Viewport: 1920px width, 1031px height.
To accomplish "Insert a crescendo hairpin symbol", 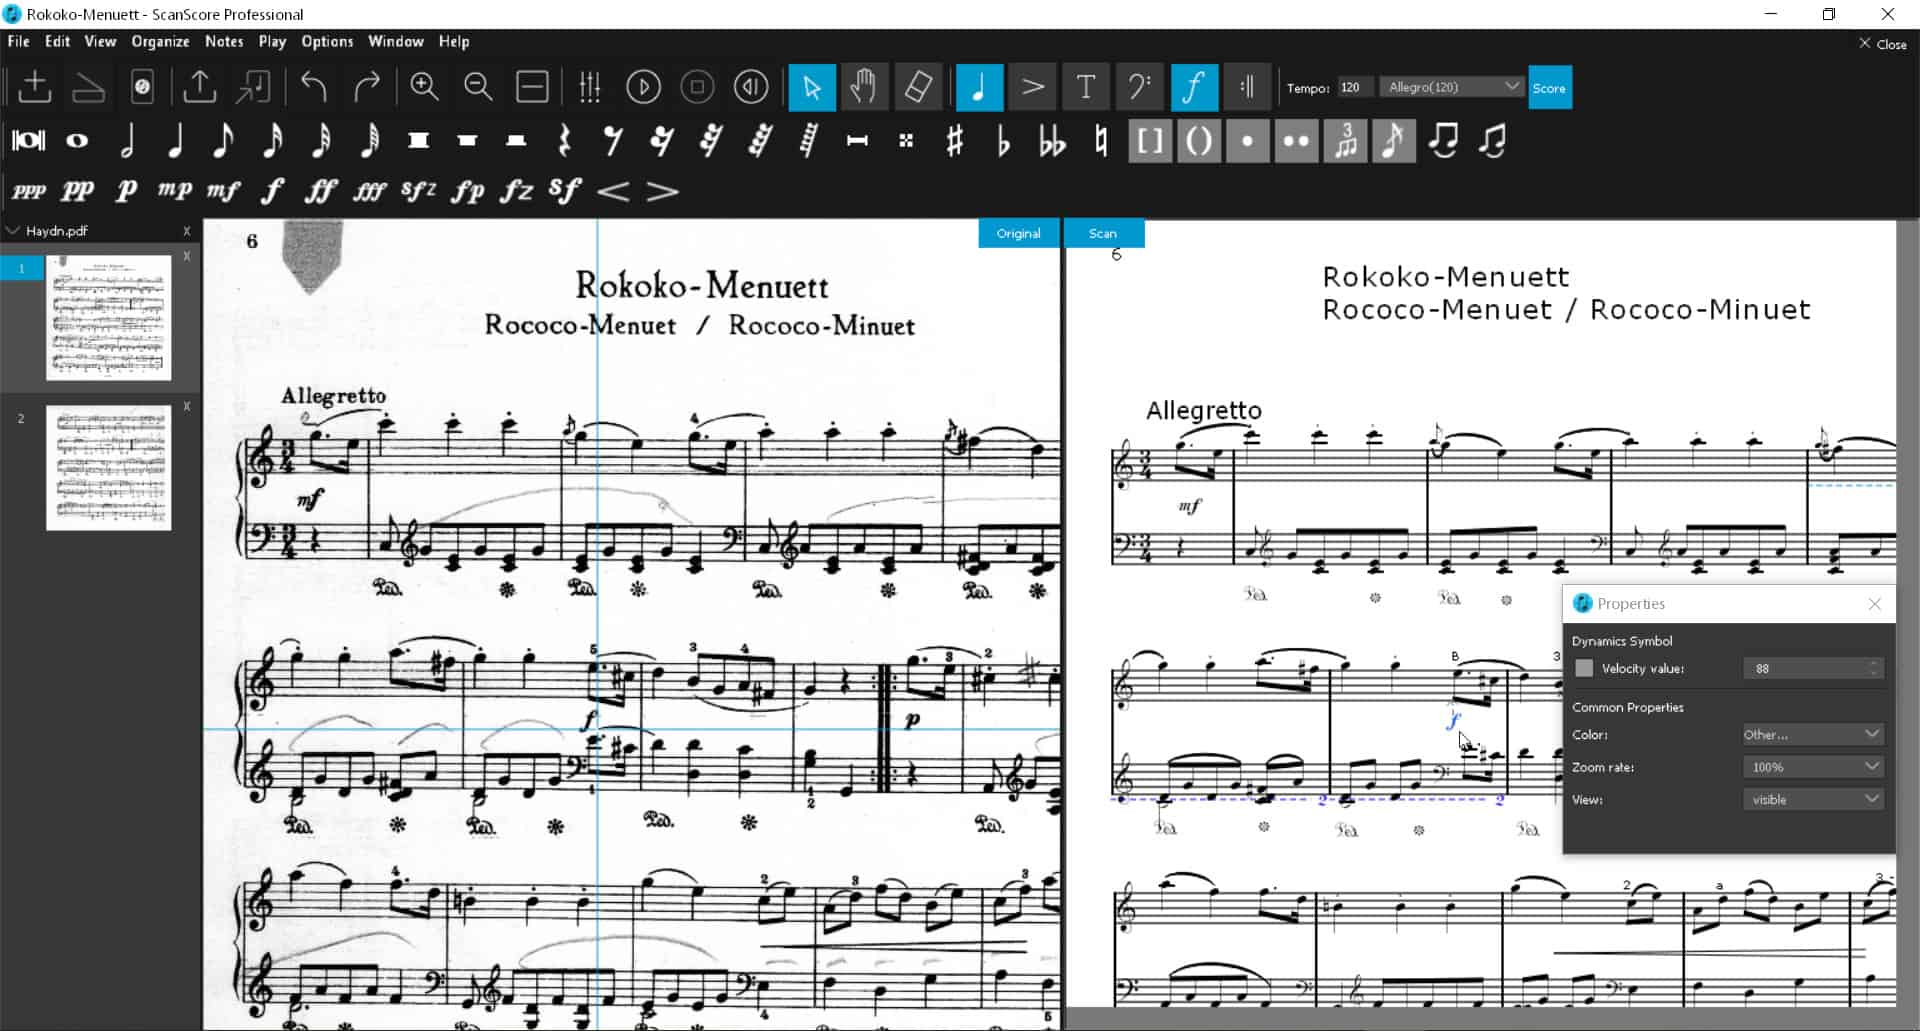I will point(613,191).
